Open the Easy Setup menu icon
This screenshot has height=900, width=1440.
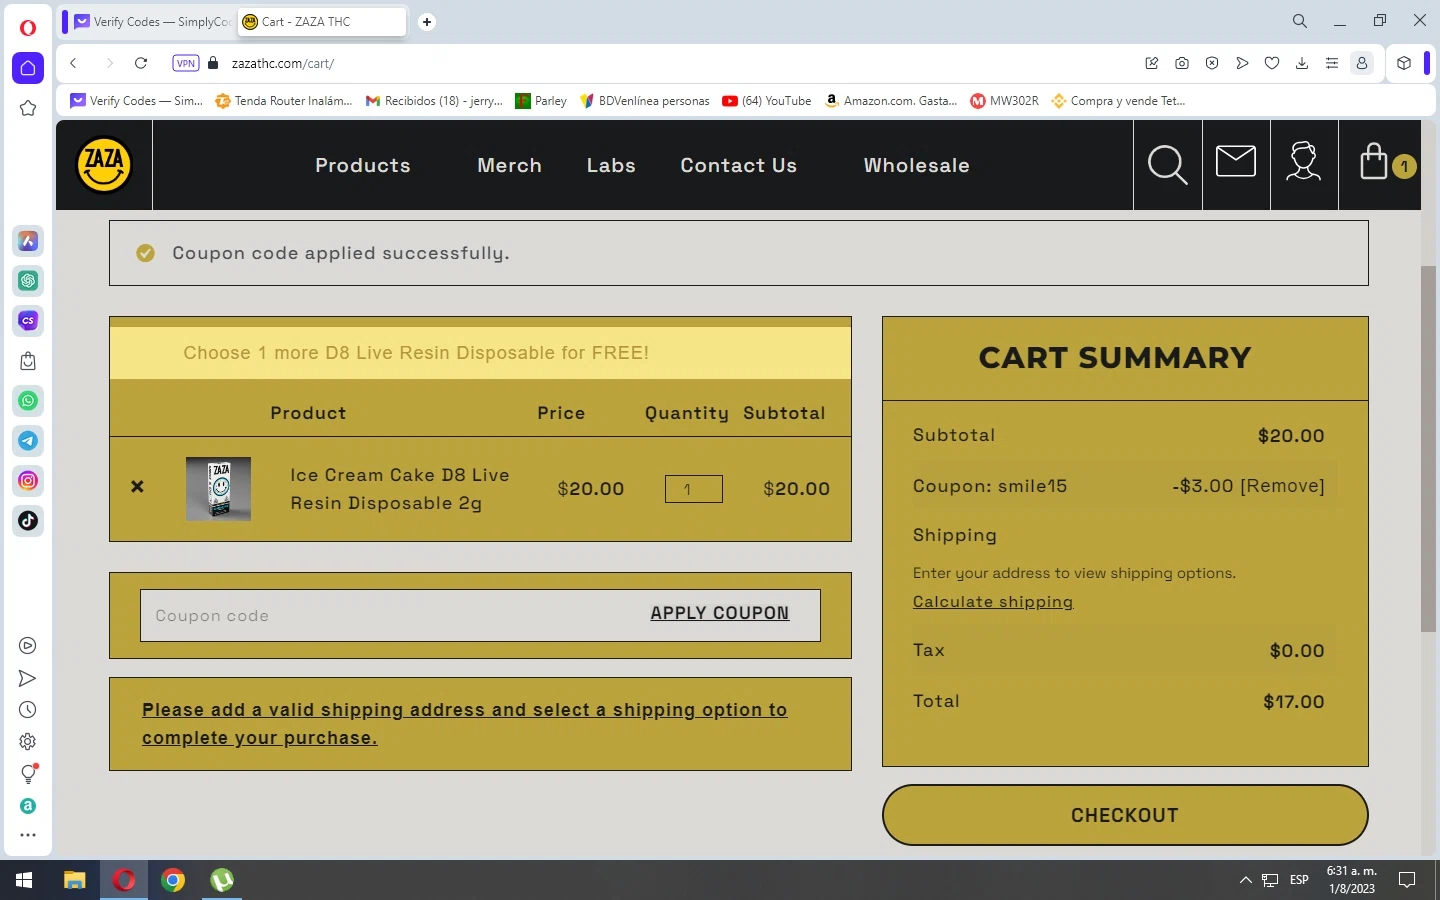pyautogui.click(x=1332, y=63)
